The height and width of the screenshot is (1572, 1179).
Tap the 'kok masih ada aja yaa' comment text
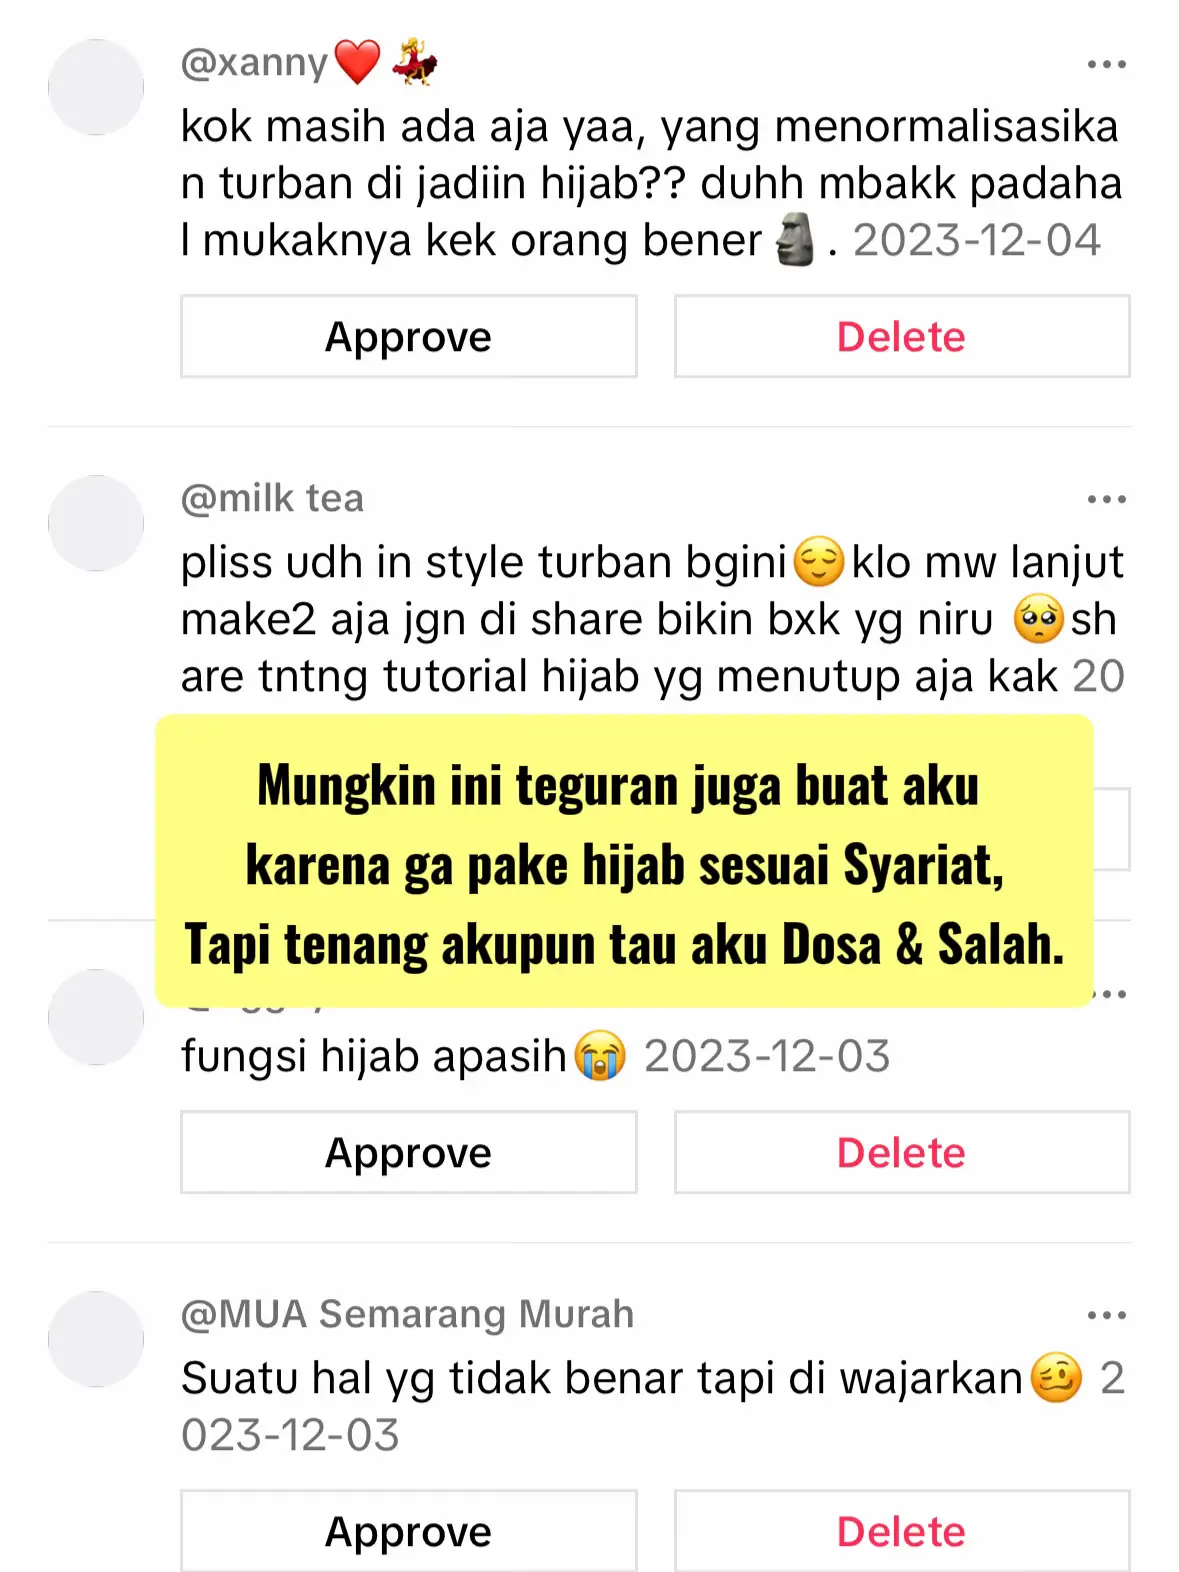click(650, 184)
